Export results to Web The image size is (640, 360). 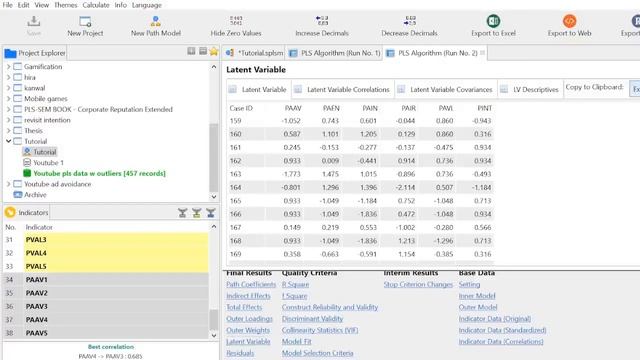569,27
